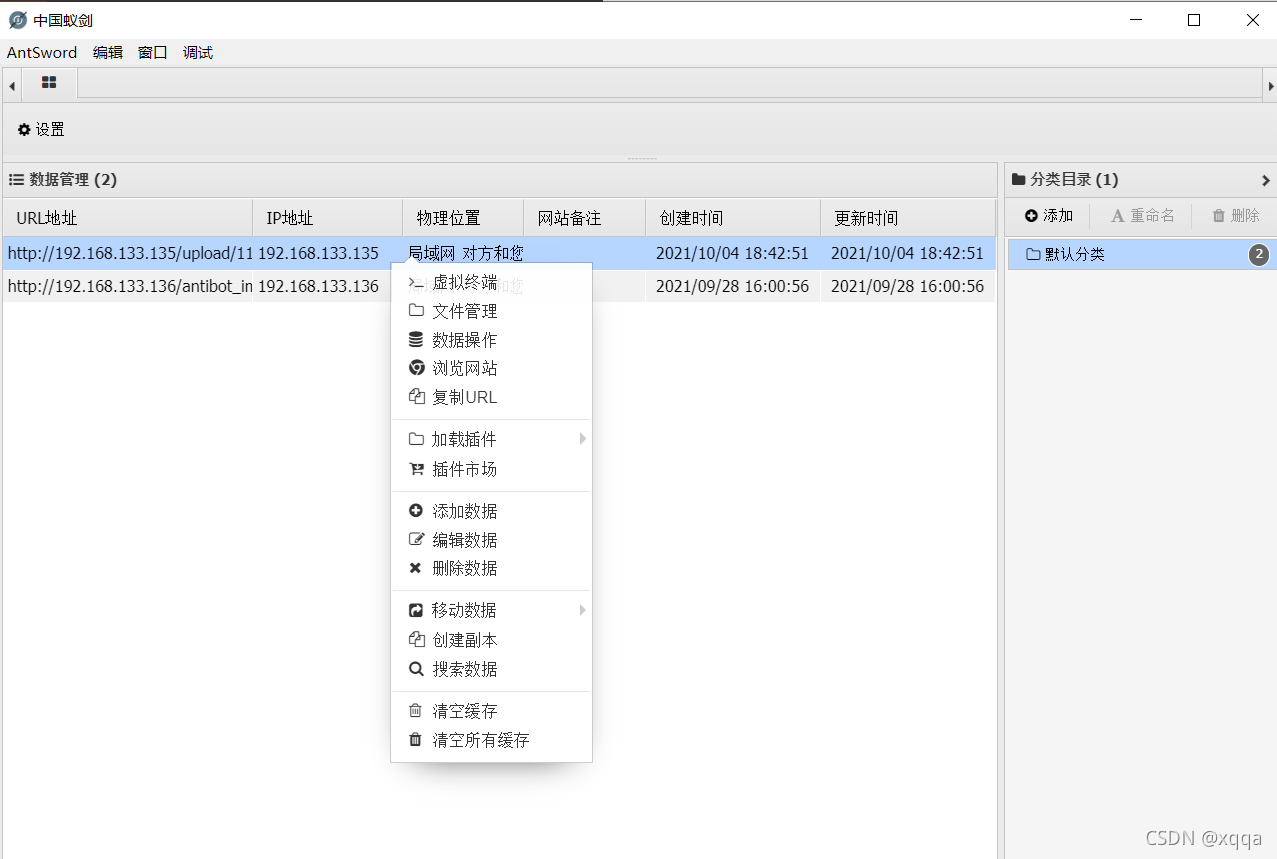
Task: Select the 默认分类 folder
Action: [x=1141, y=255]
